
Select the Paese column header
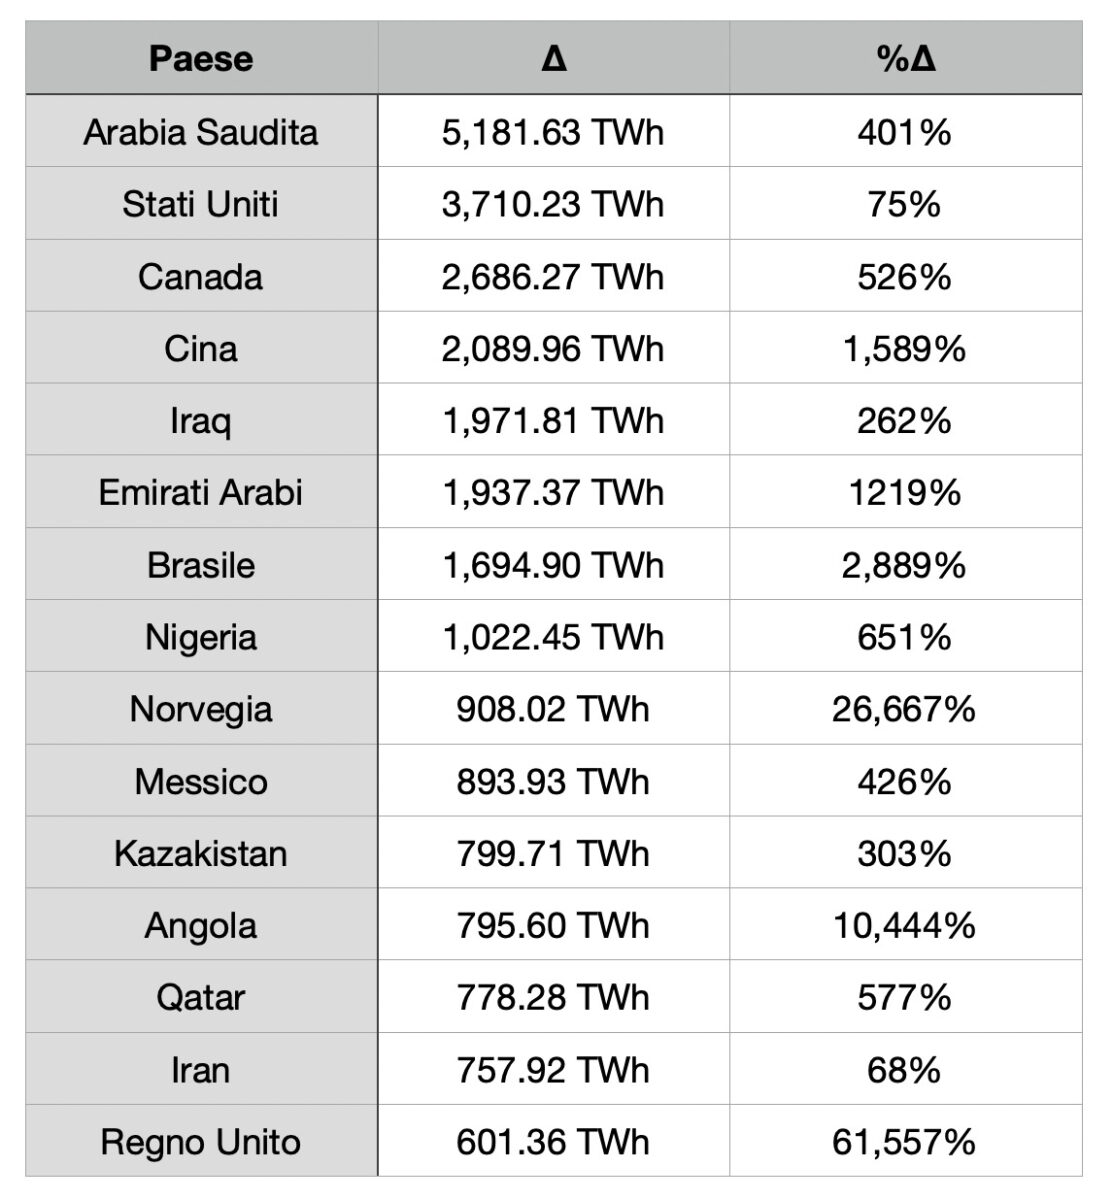click(x=201, y=58)
